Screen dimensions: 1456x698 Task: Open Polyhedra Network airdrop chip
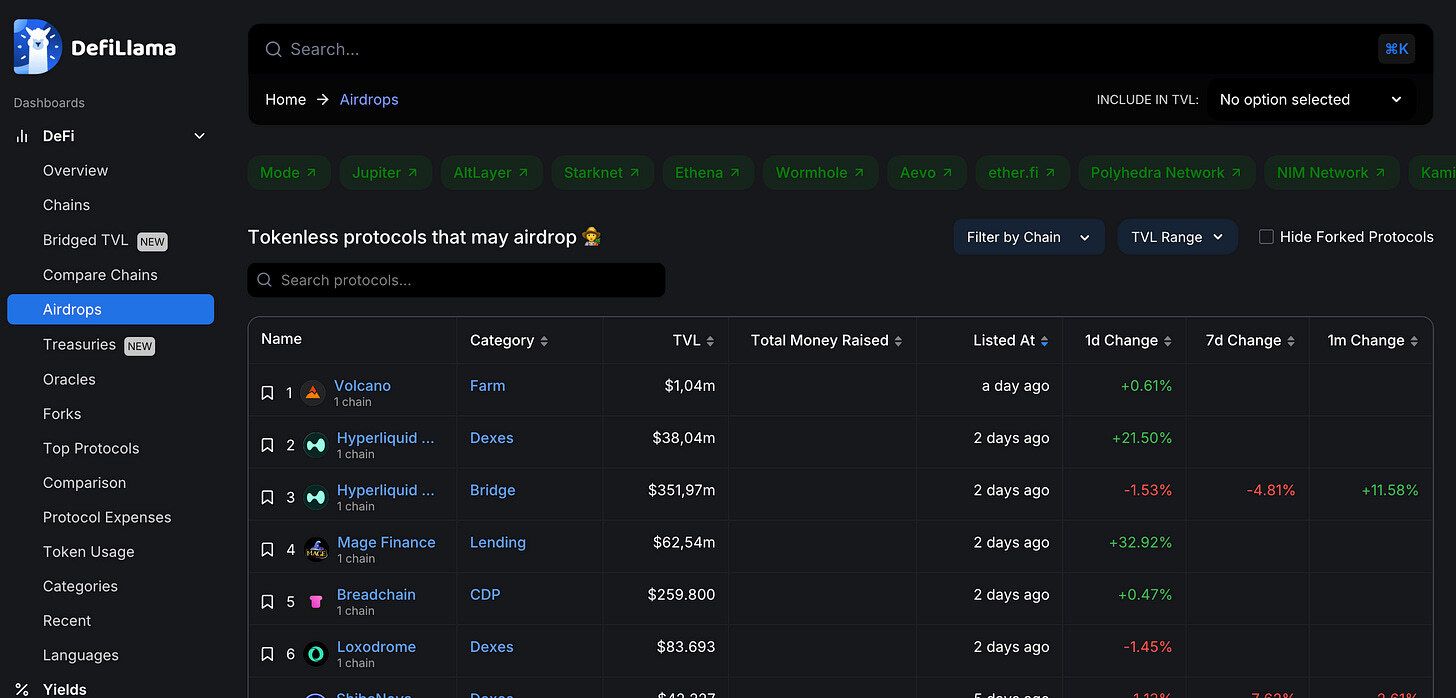click(x=1166, y=172)
